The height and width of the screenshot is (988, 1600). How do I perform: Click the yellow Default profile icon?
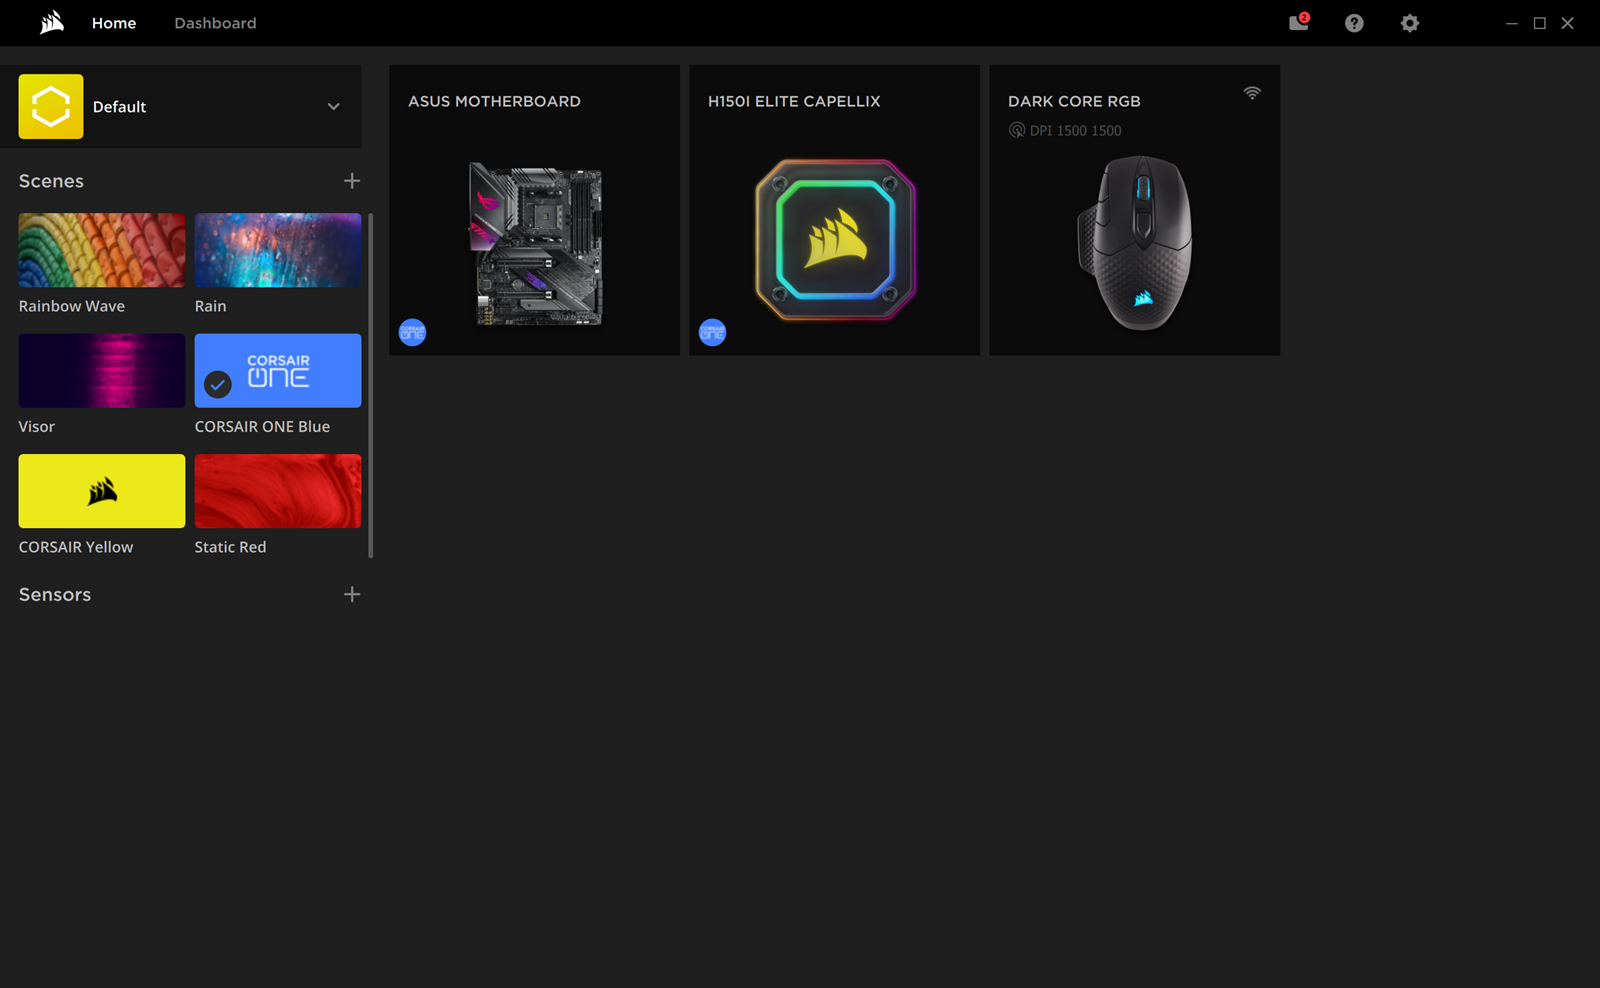coord(51,106)
